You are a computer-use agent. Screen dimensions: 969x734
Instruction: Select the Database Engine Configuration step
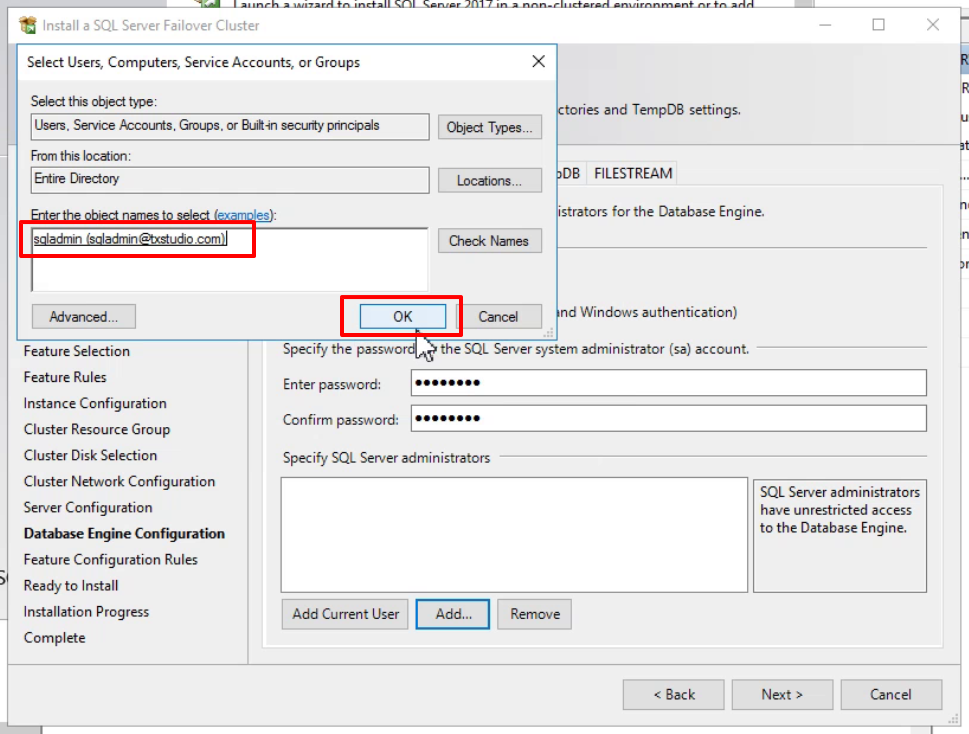tap(124, 533)
